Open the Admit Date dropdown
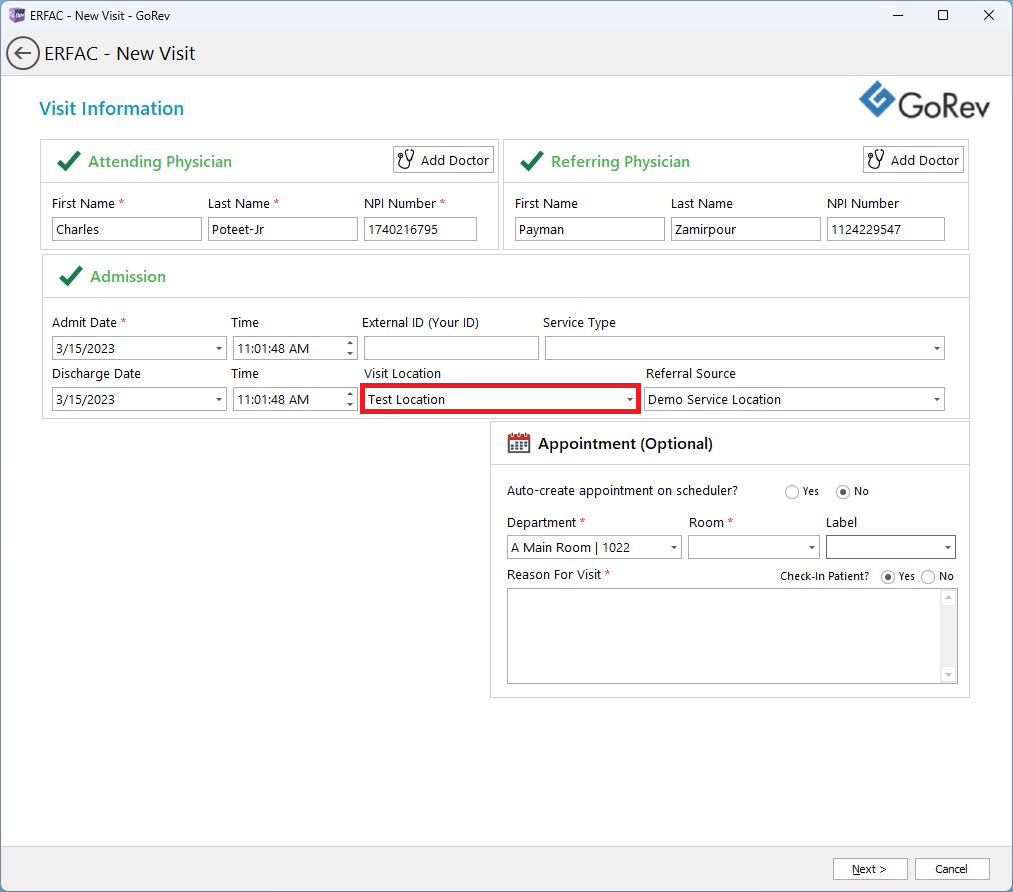This screenshot has width=1013, height=892. (219, 348)
